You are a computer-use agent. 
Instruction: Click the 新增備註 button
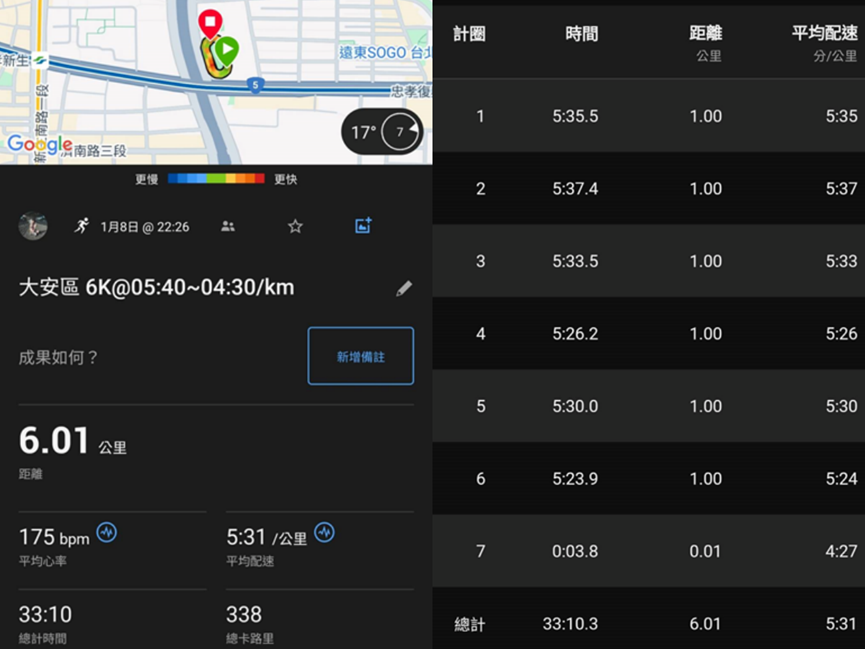coord(360,356)
